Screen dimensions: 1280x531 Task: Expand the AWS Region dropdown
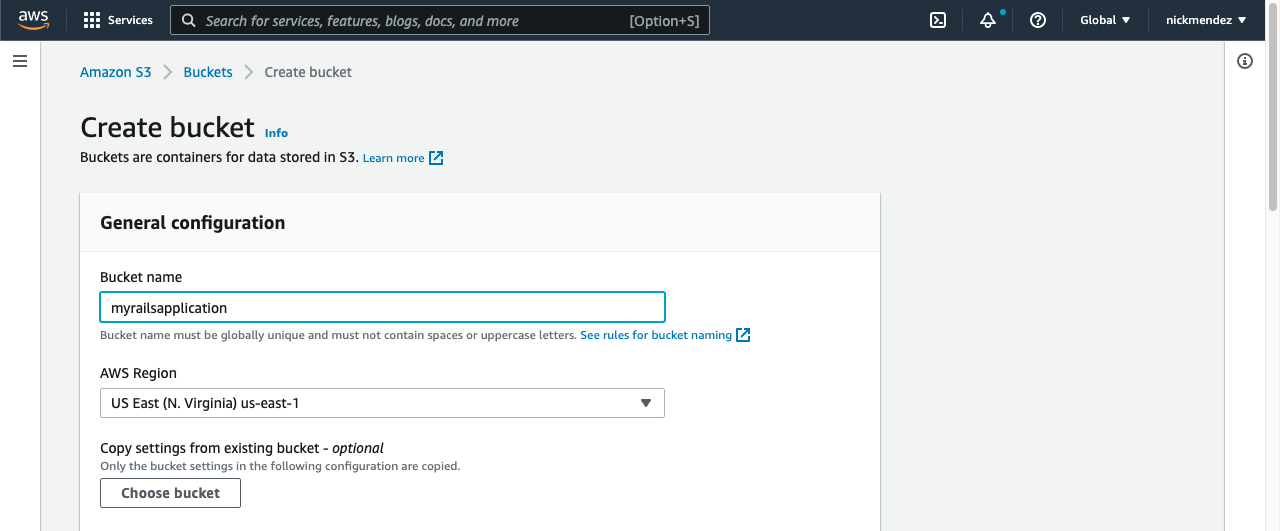382,403
